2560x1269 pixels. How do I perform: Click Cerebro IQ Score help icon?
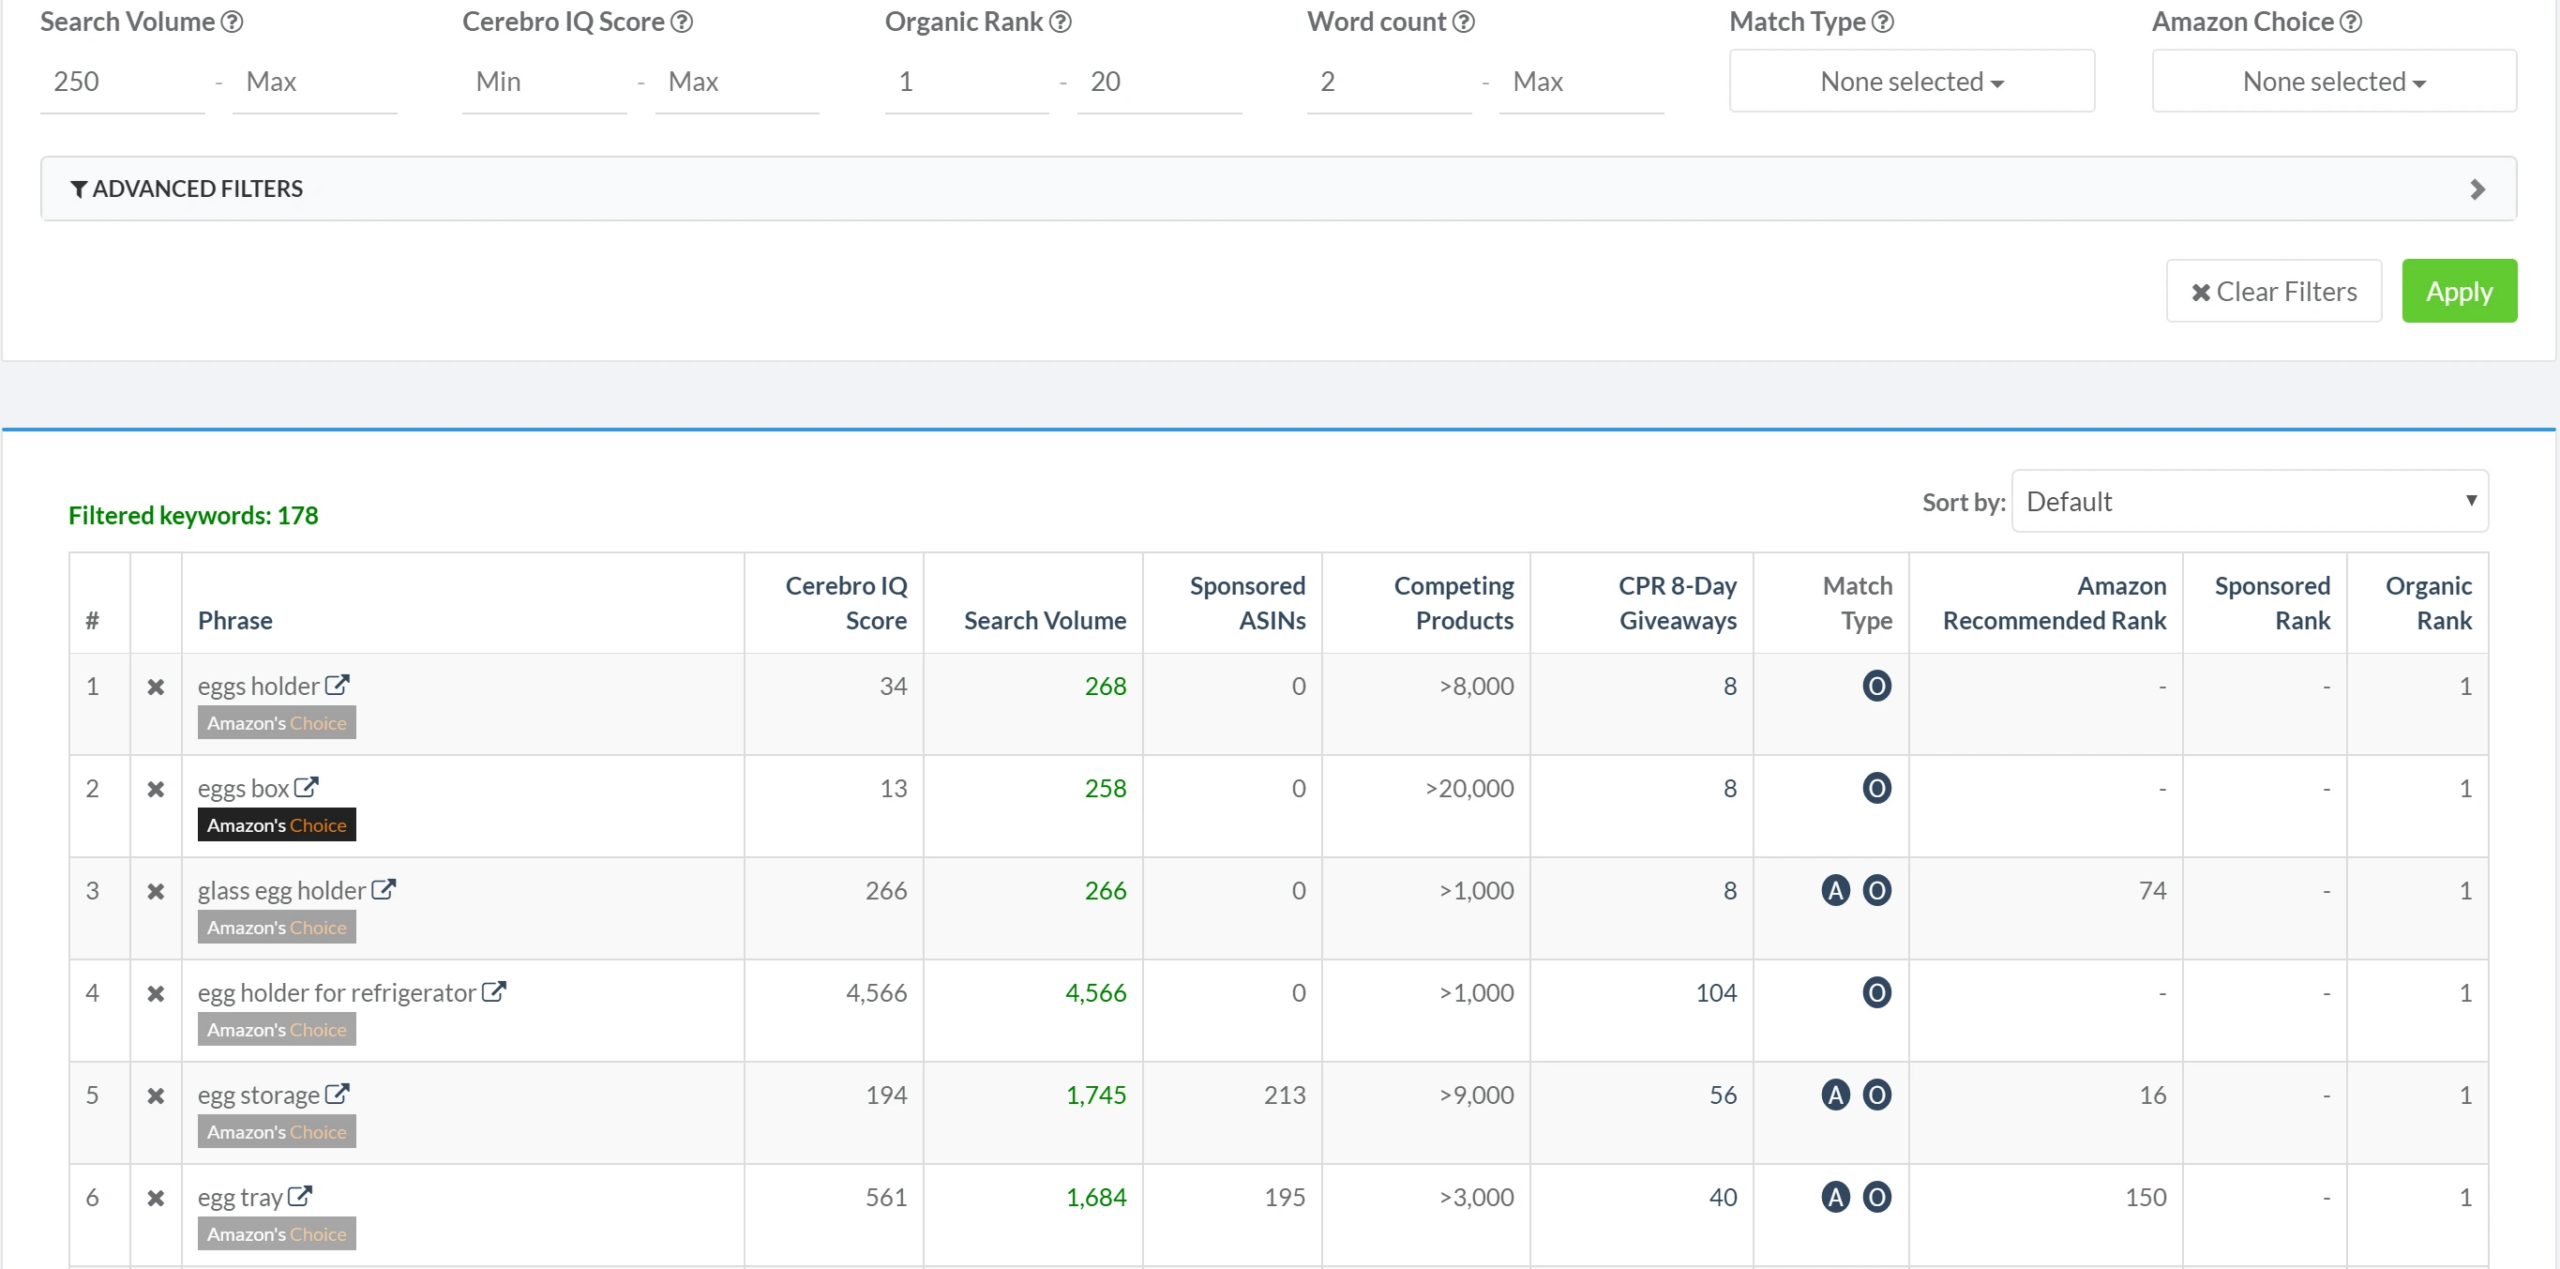682,21
